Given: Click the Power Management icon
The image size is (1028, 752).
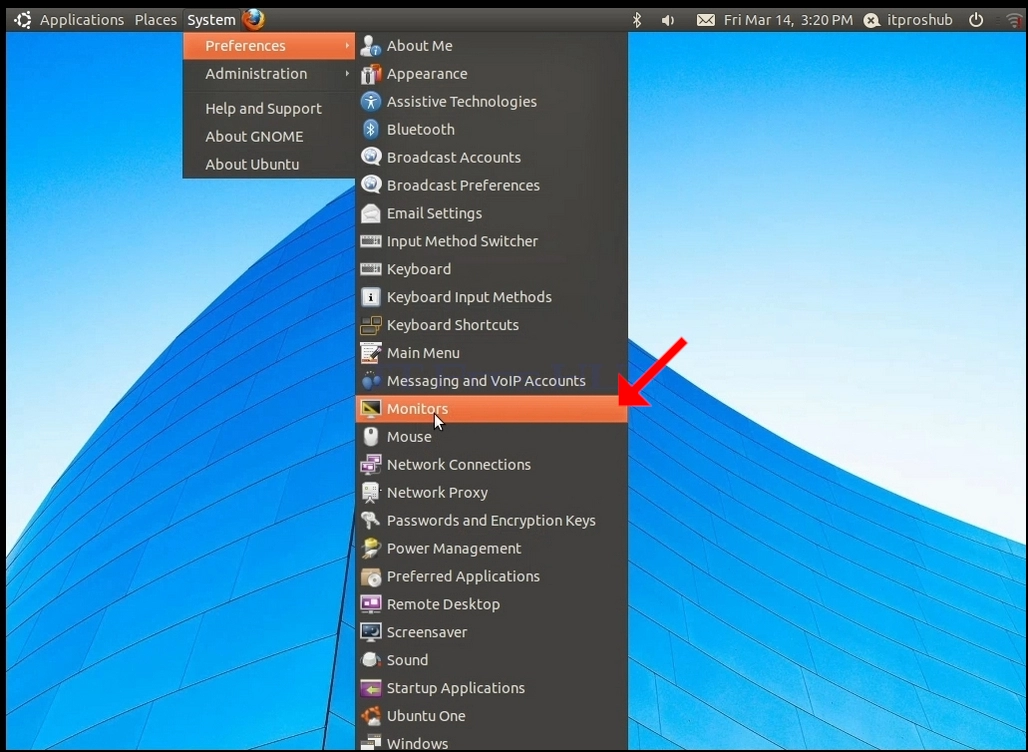Looking at the screenshot, I should point(370,549).
